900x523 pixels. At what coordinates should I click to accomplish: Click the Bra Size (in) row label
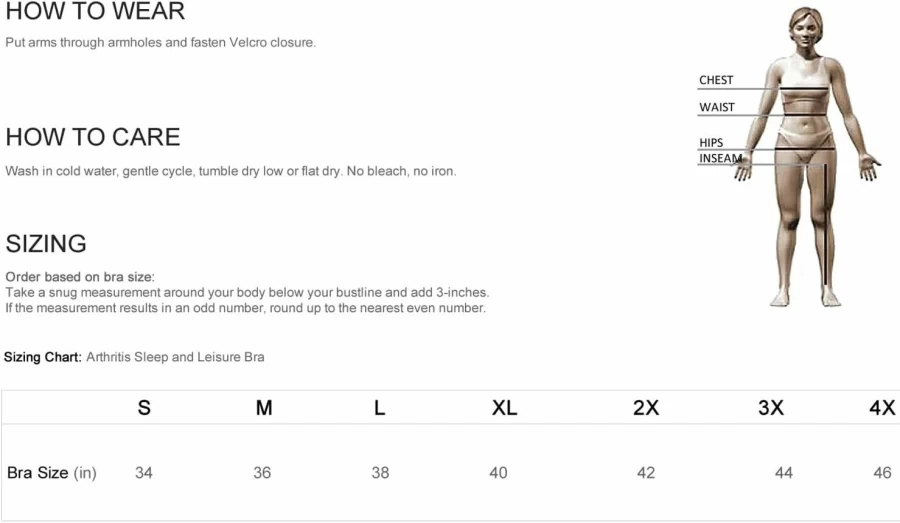click(x=52, y=473)
